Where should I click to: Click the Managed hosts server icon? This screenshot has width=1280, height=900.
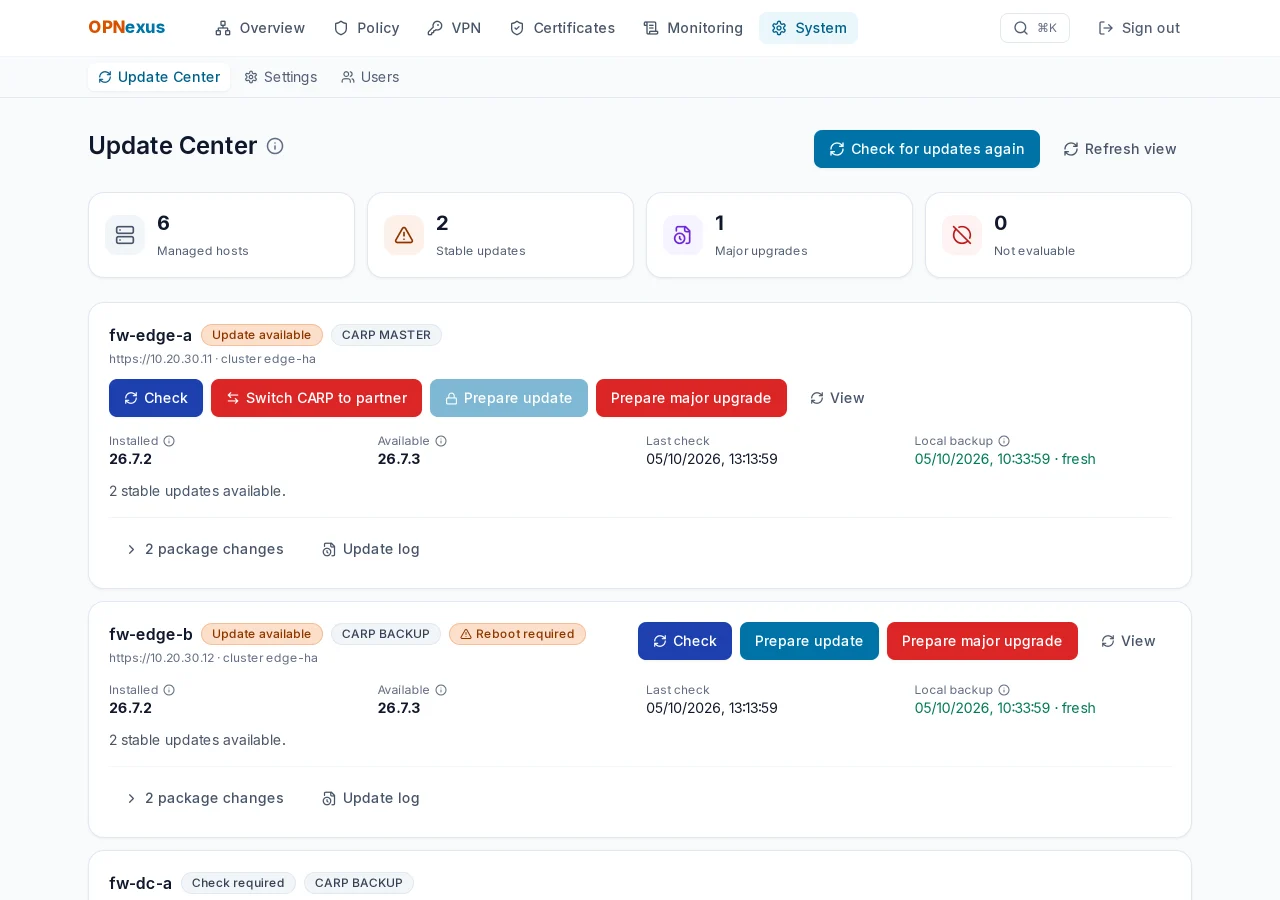[125, 235]
